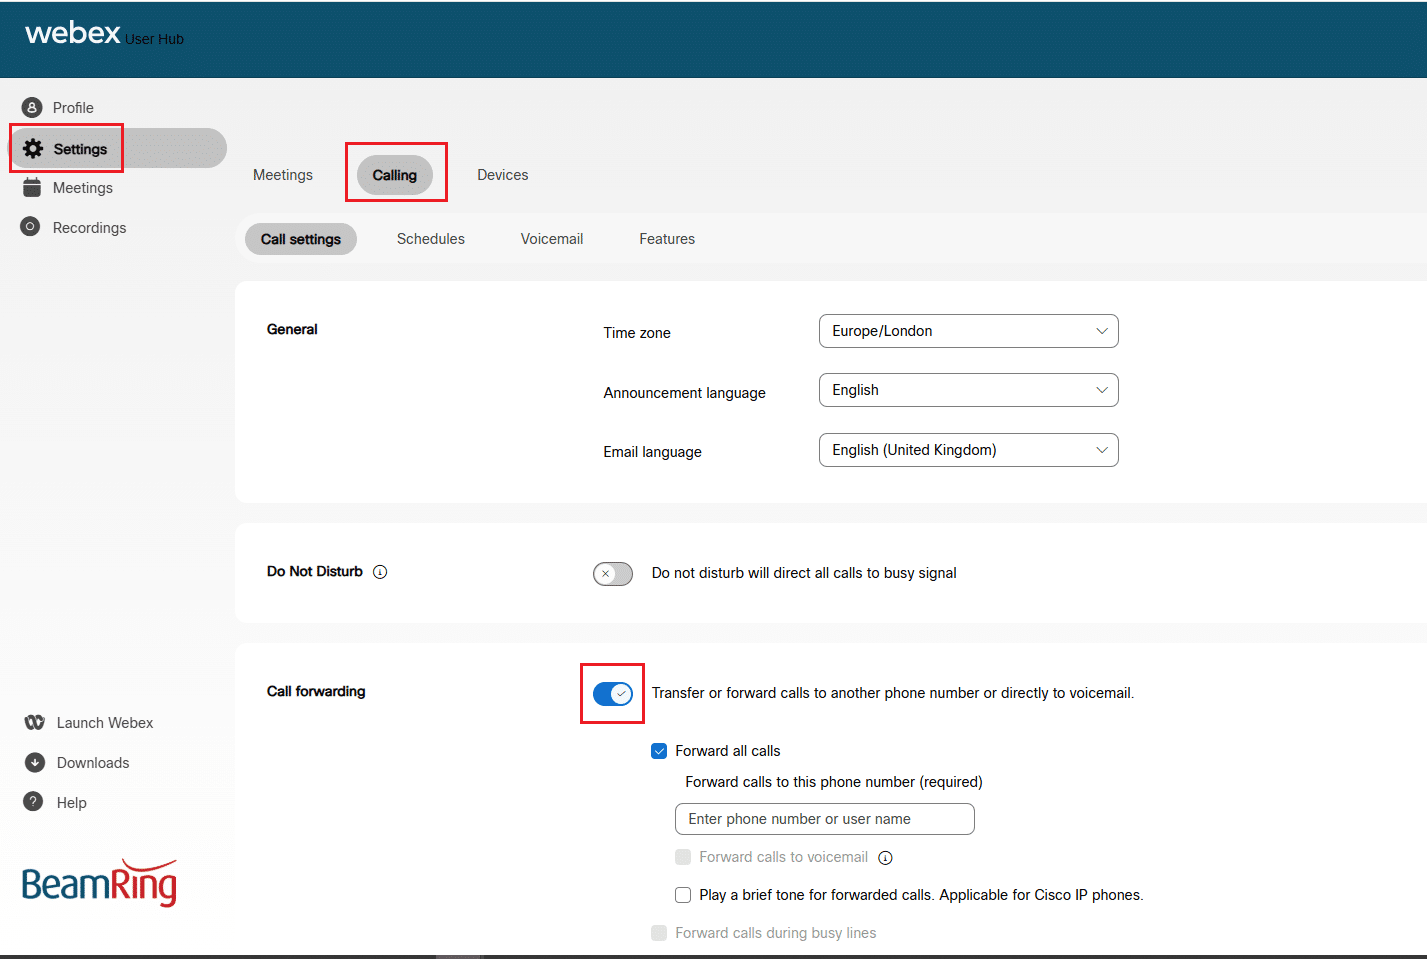Open Meetings from the sidebar

pos(82,187)
